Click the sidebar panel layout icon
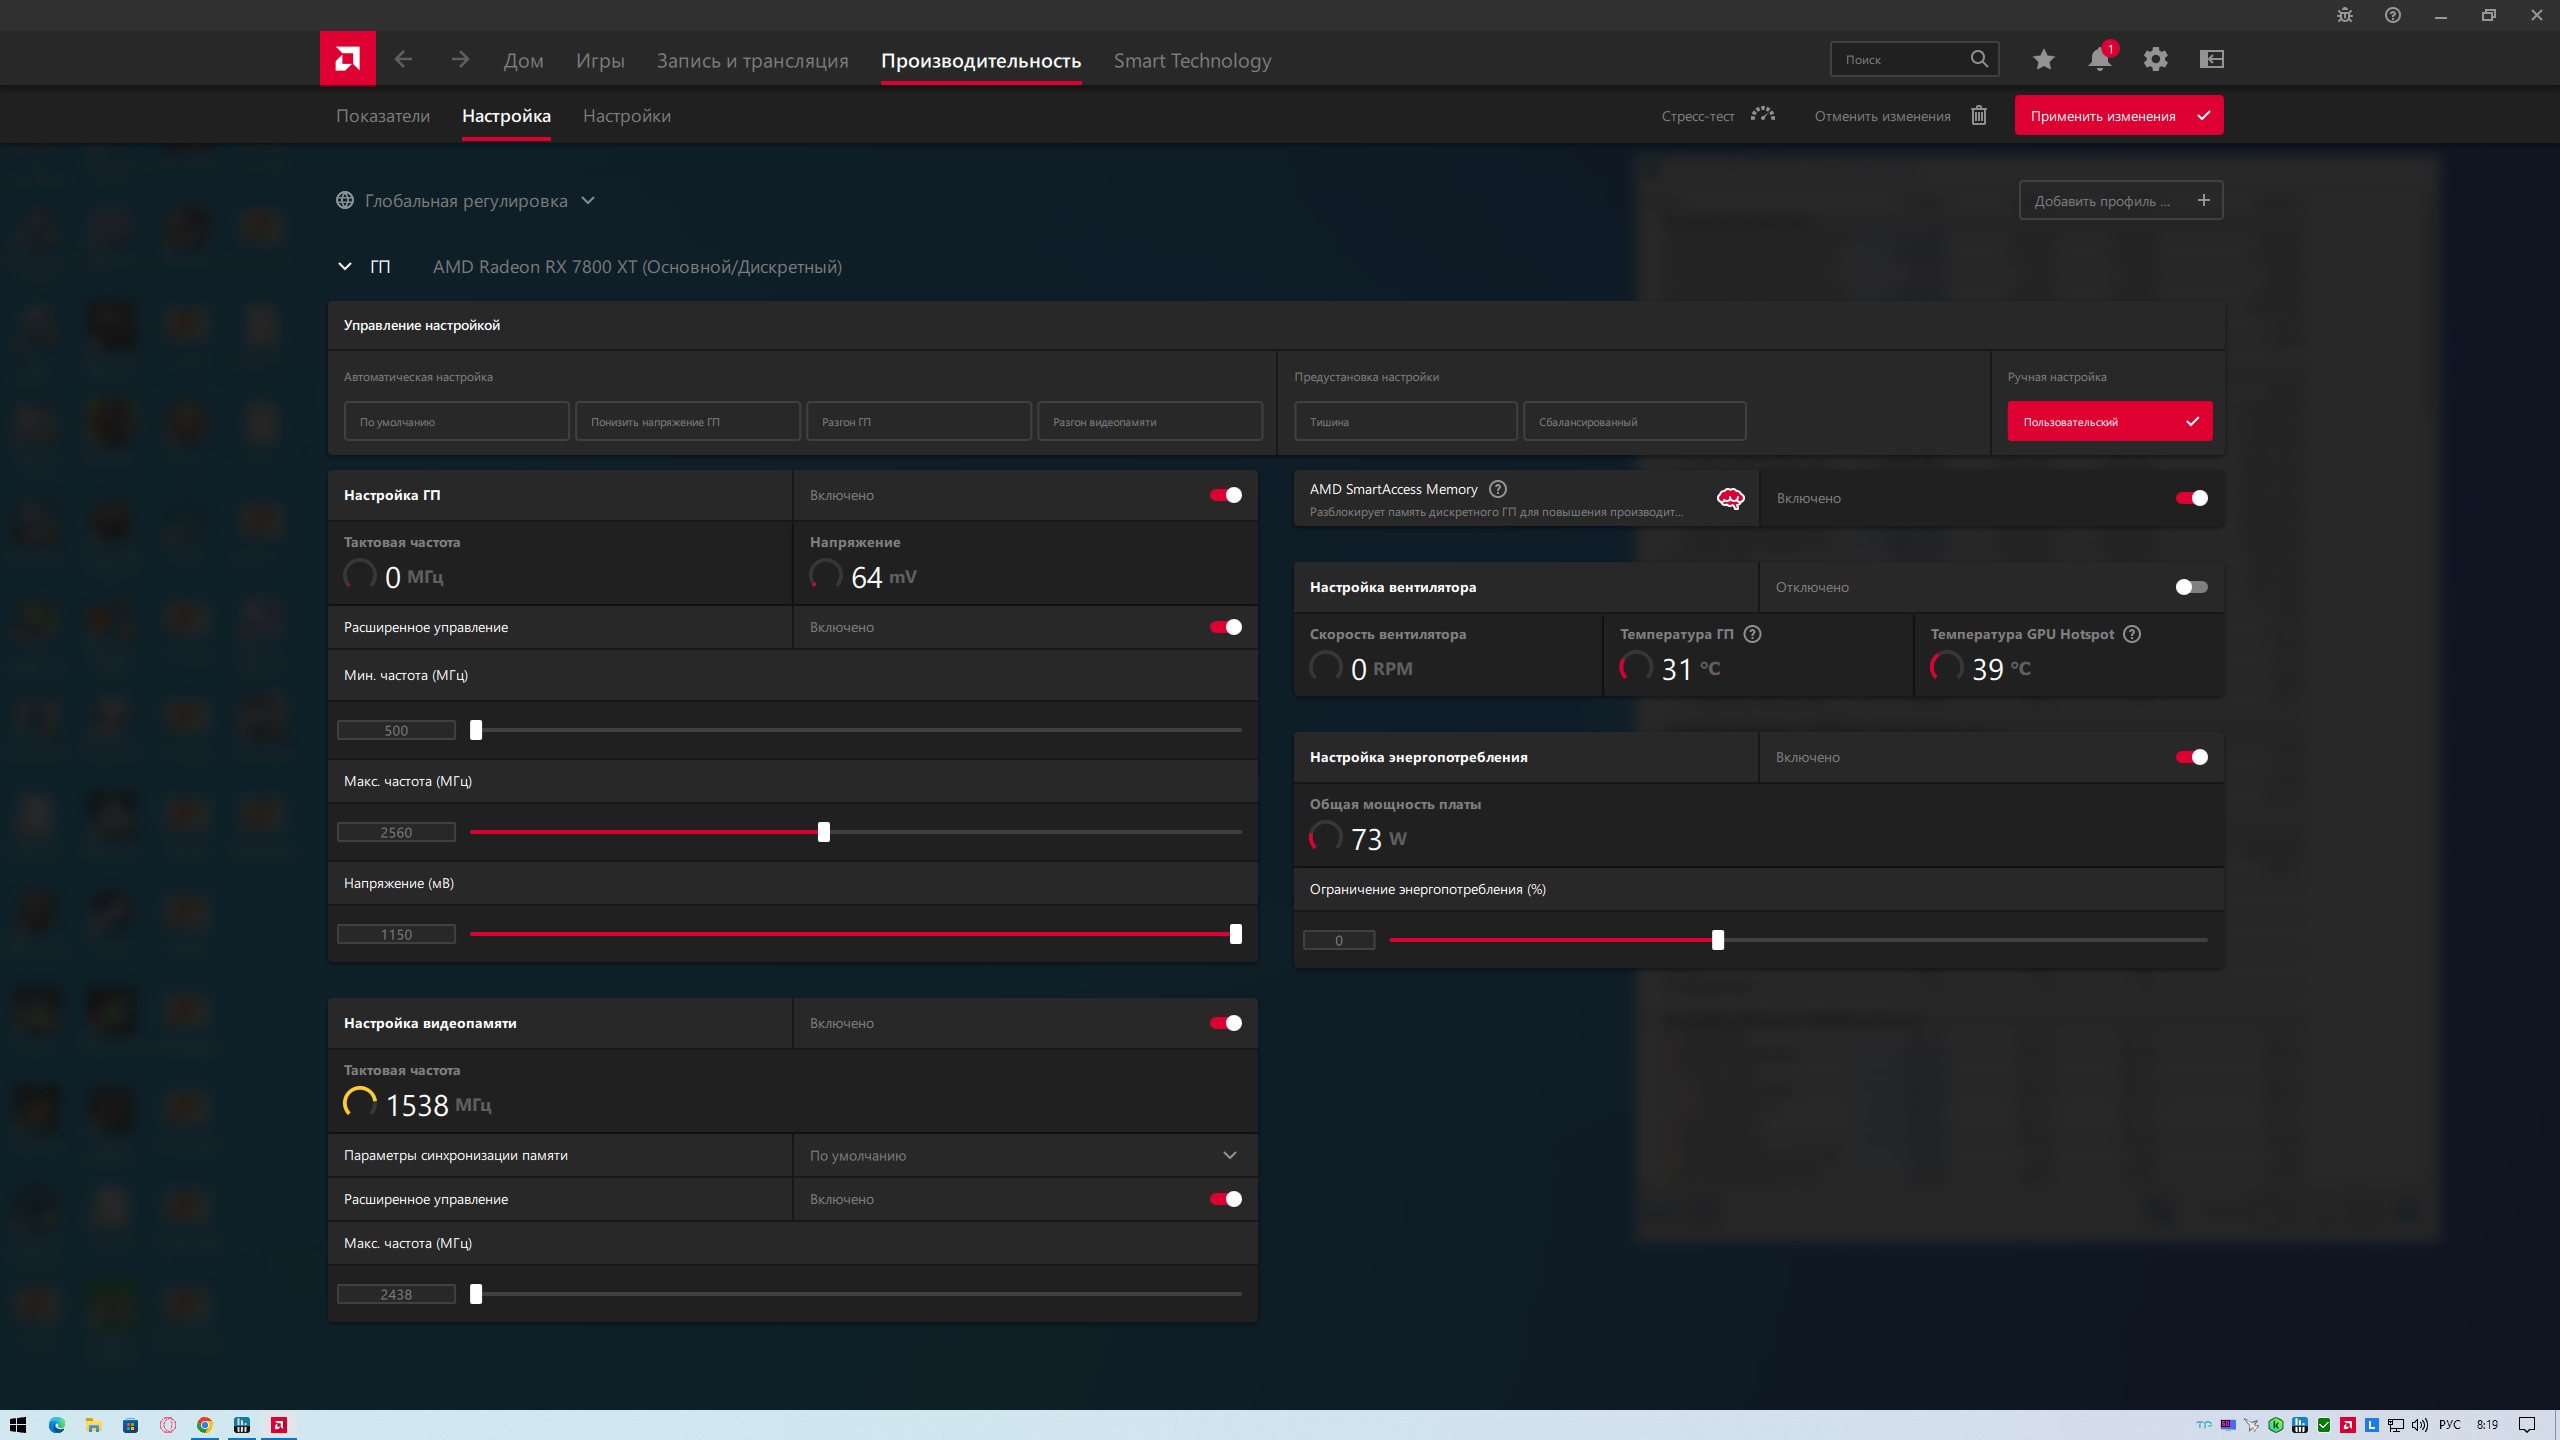 [x=2211, y=60]
